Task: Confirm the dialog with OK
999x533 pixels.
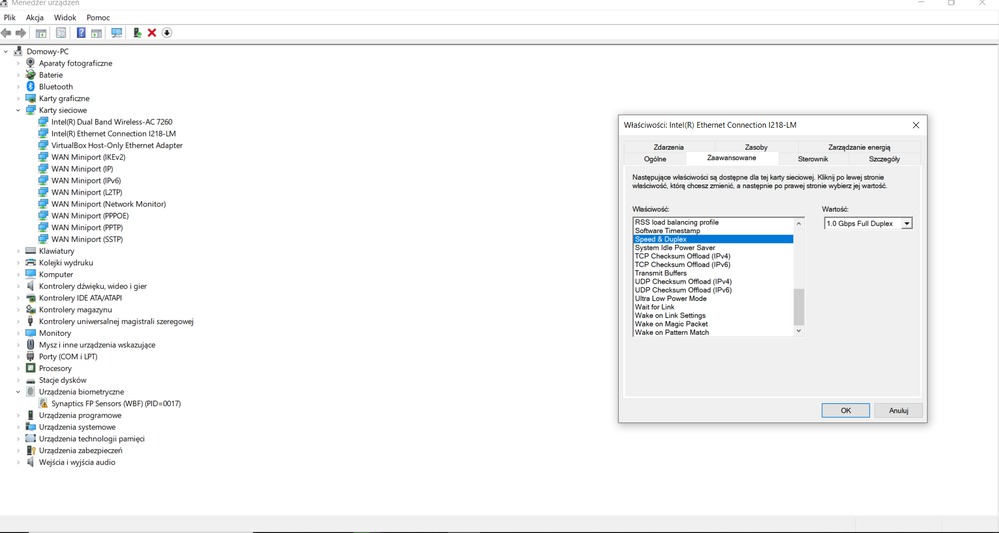Action: (x=845, y=410)
